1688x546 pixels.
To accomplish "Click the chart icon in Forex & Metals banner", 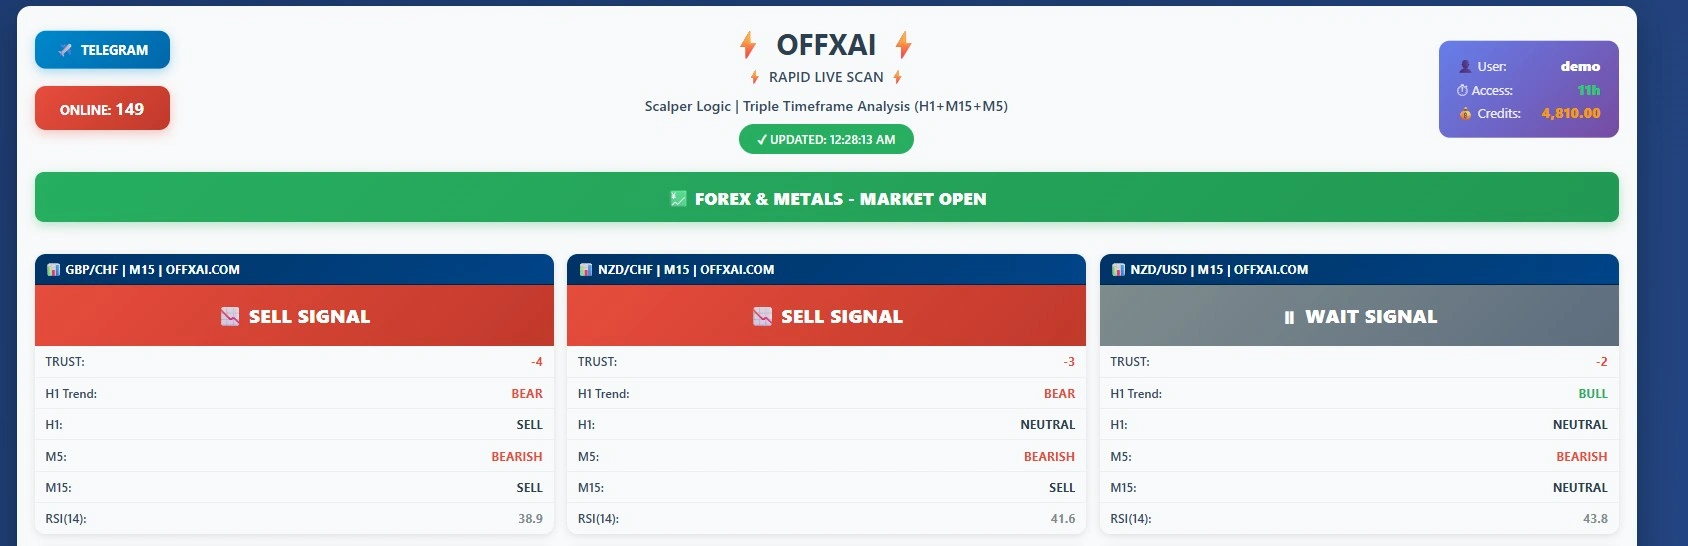I will pyautogui.click(x=678, y=199).
